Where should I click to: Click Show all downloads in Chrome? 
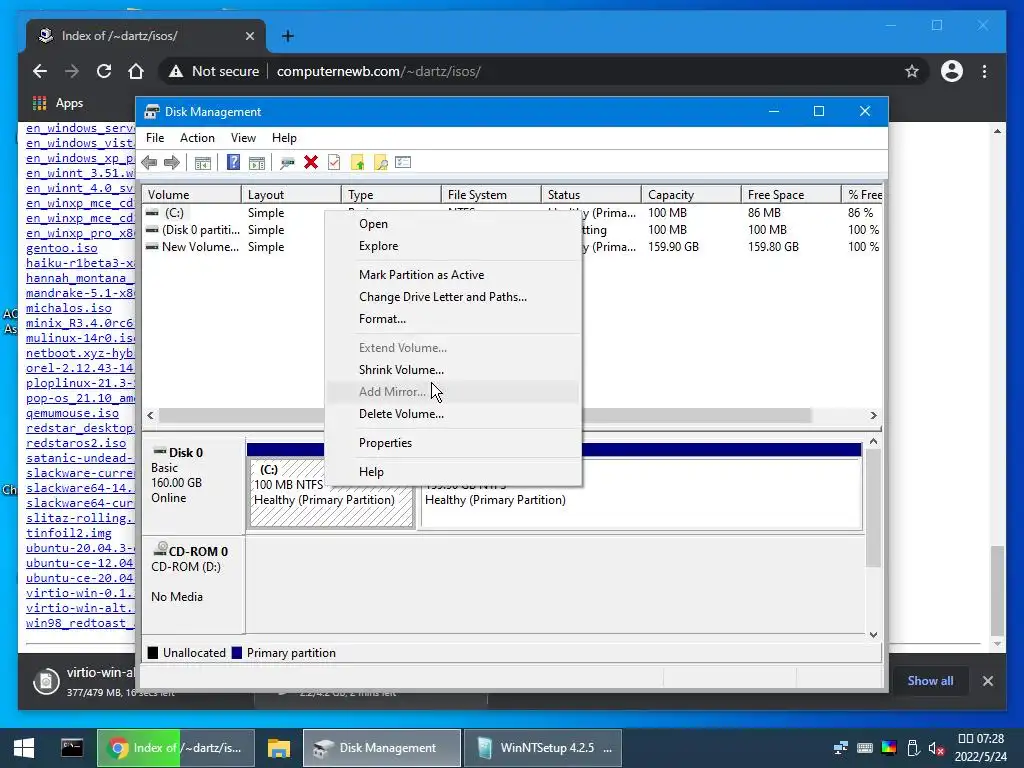click(930, 680)
